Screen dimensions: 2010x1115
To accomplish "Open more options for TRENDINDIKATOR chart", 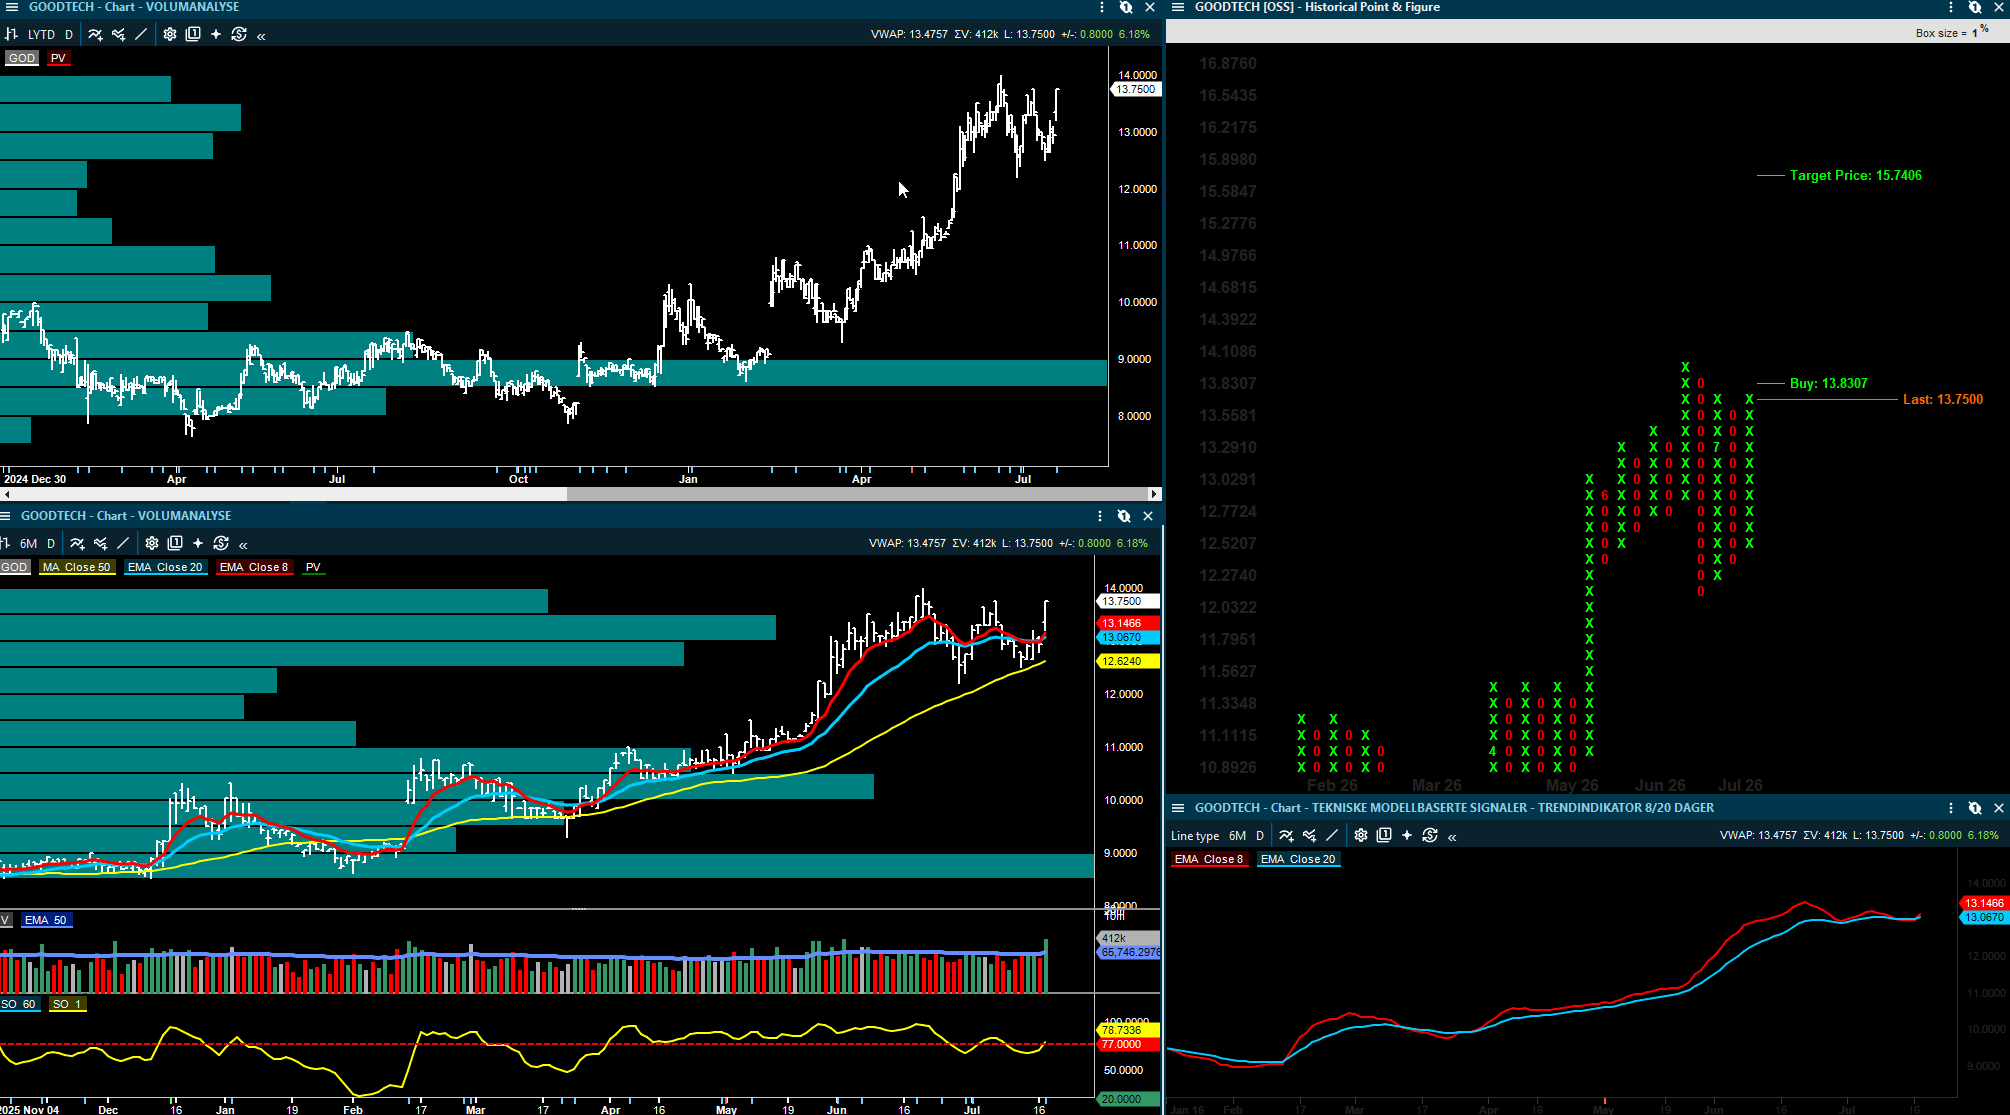I will click(1951, 808).
